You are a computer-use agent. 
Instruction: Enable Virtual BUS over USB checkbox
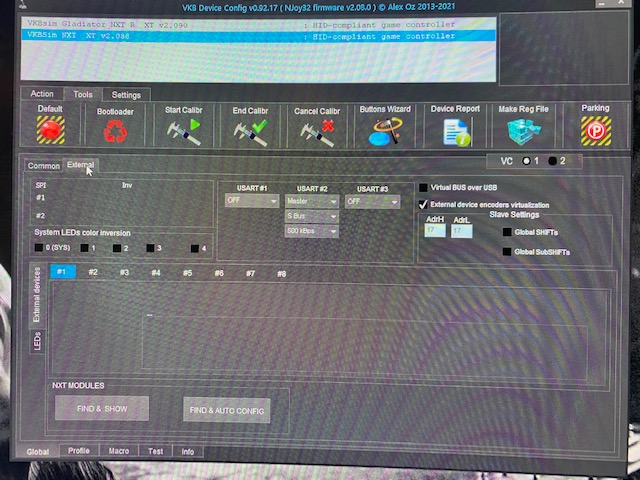click(x=424, y=187)
